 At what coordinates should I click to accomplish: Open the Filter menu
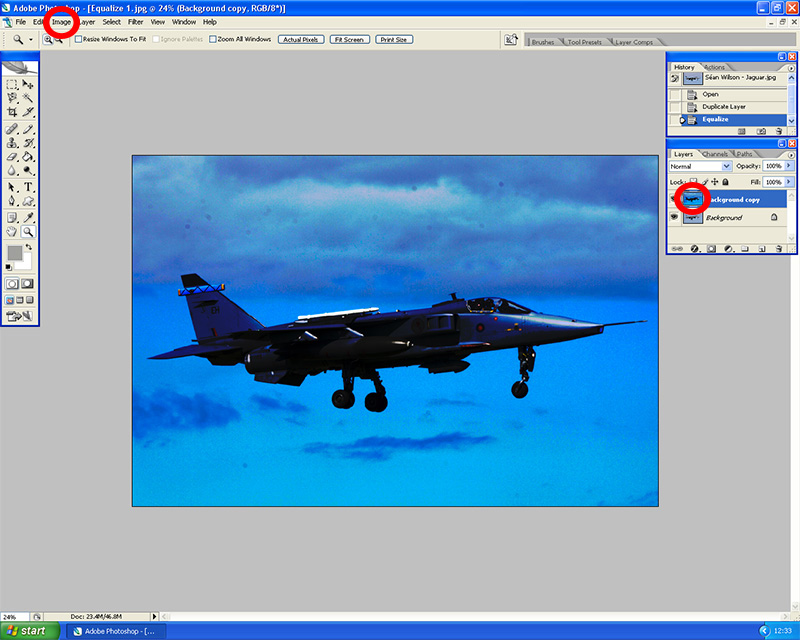coord(135,22)
